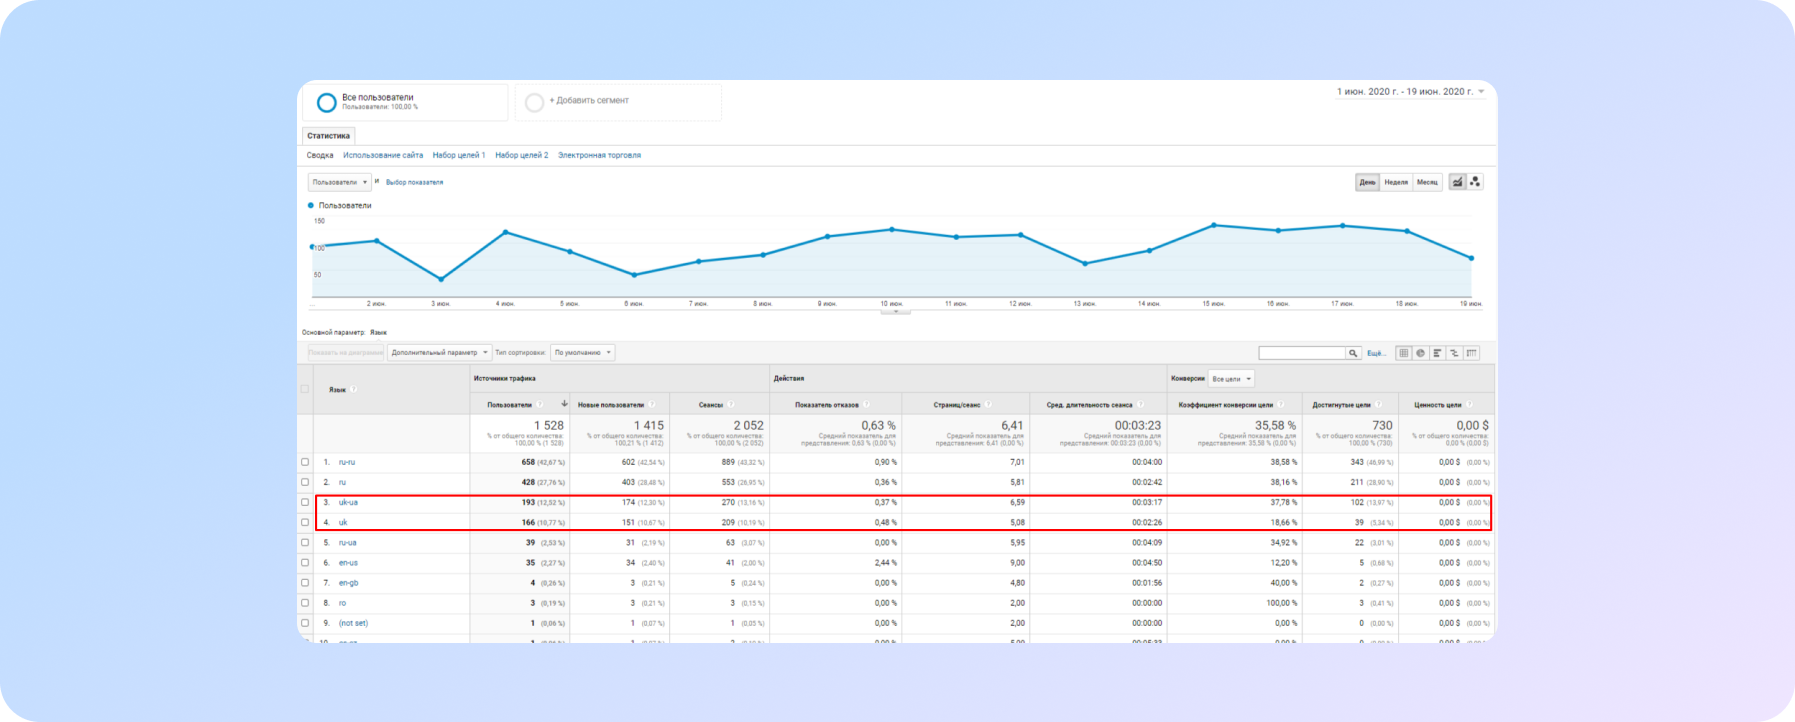Check the row checkbox for ru-ua
This screenshot has height=722, width=1795.
[305, 542]
